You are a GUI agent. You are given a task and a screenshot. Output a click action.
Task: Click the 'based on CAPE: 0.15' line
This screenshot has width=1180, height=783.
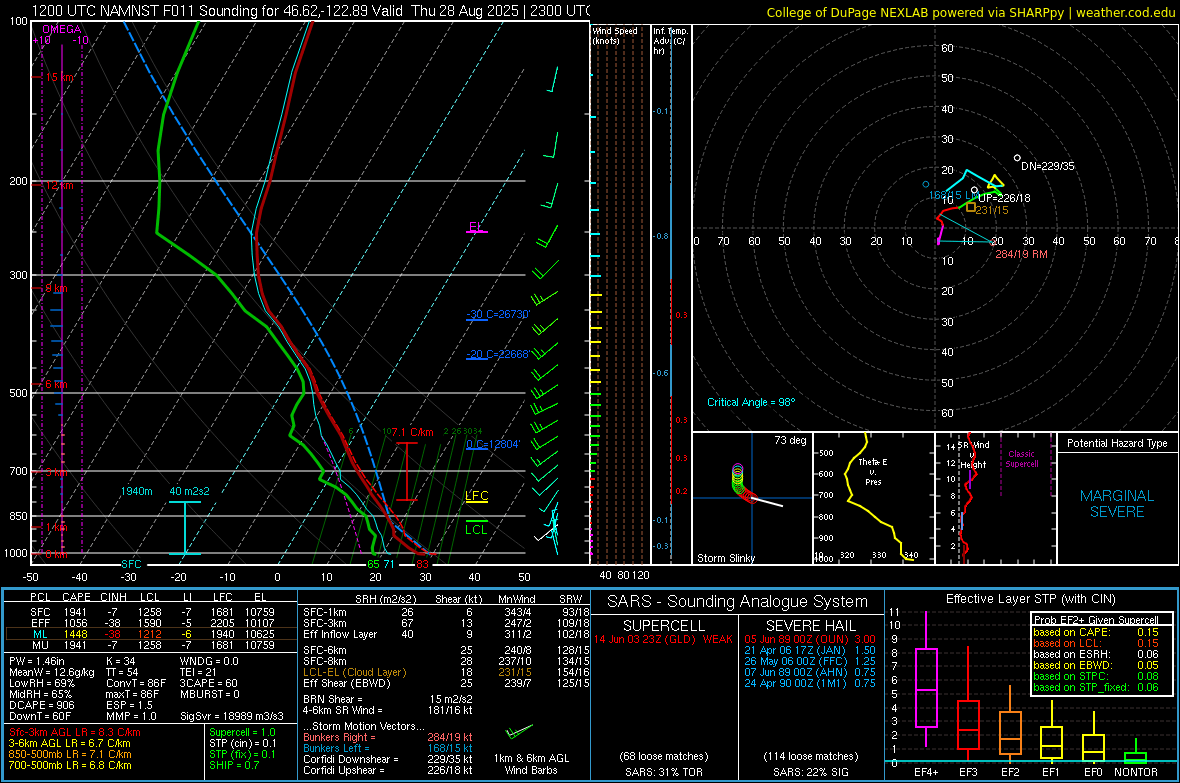click(1096, 632)
